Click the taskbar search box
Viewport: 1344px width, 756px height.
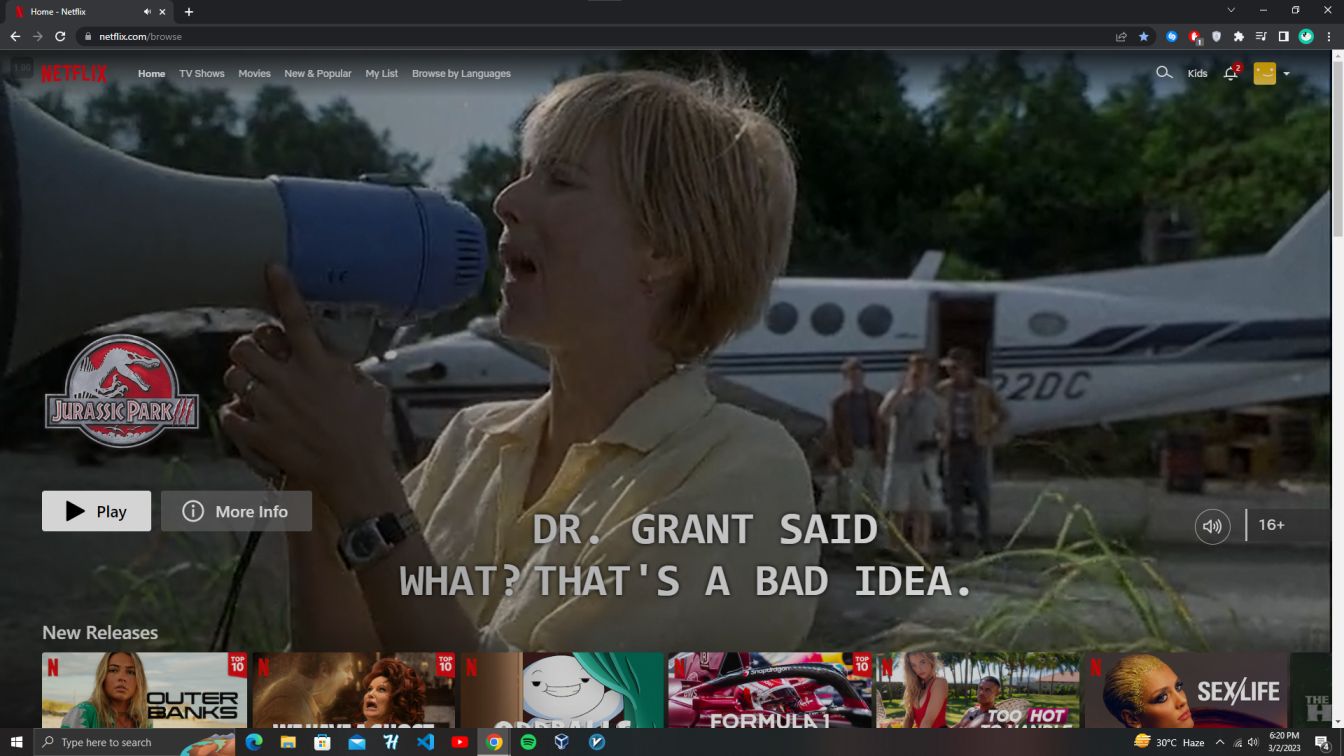pos(135,742)
